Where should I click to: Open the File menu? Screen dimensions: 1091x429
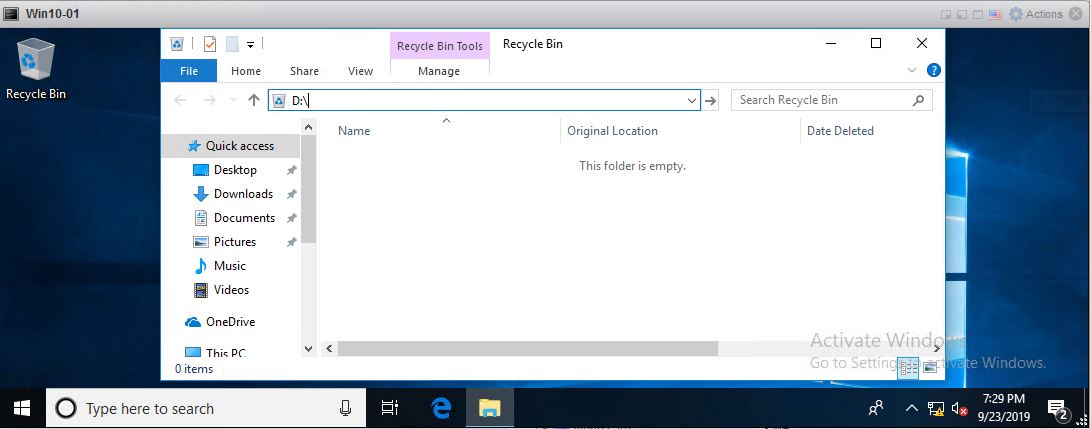tap(189, 71)
